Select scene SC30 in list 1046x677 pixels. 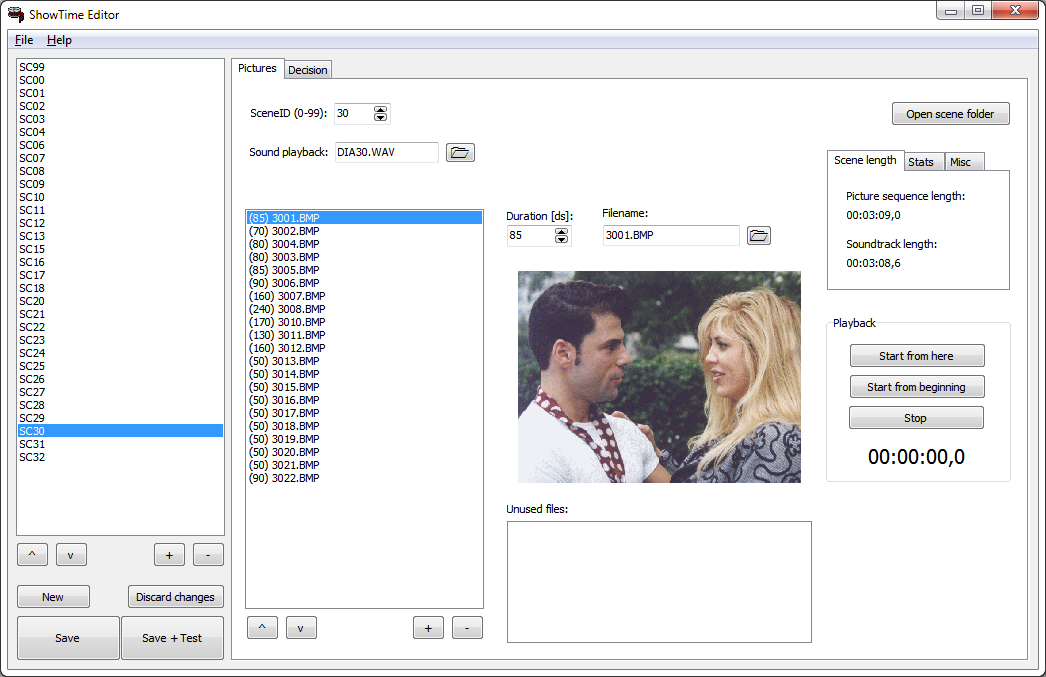(x=121, y=432)
